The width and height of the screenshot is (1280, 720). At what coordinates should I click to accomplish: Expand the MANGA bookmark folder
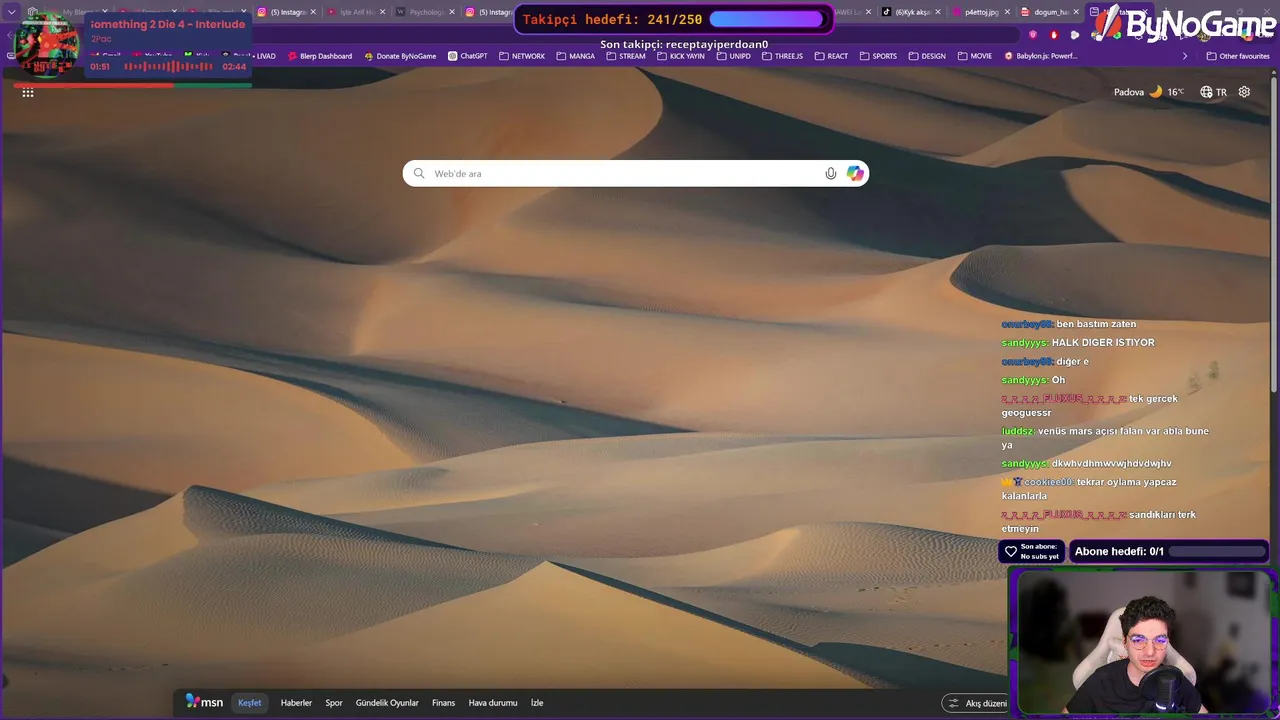575,56
